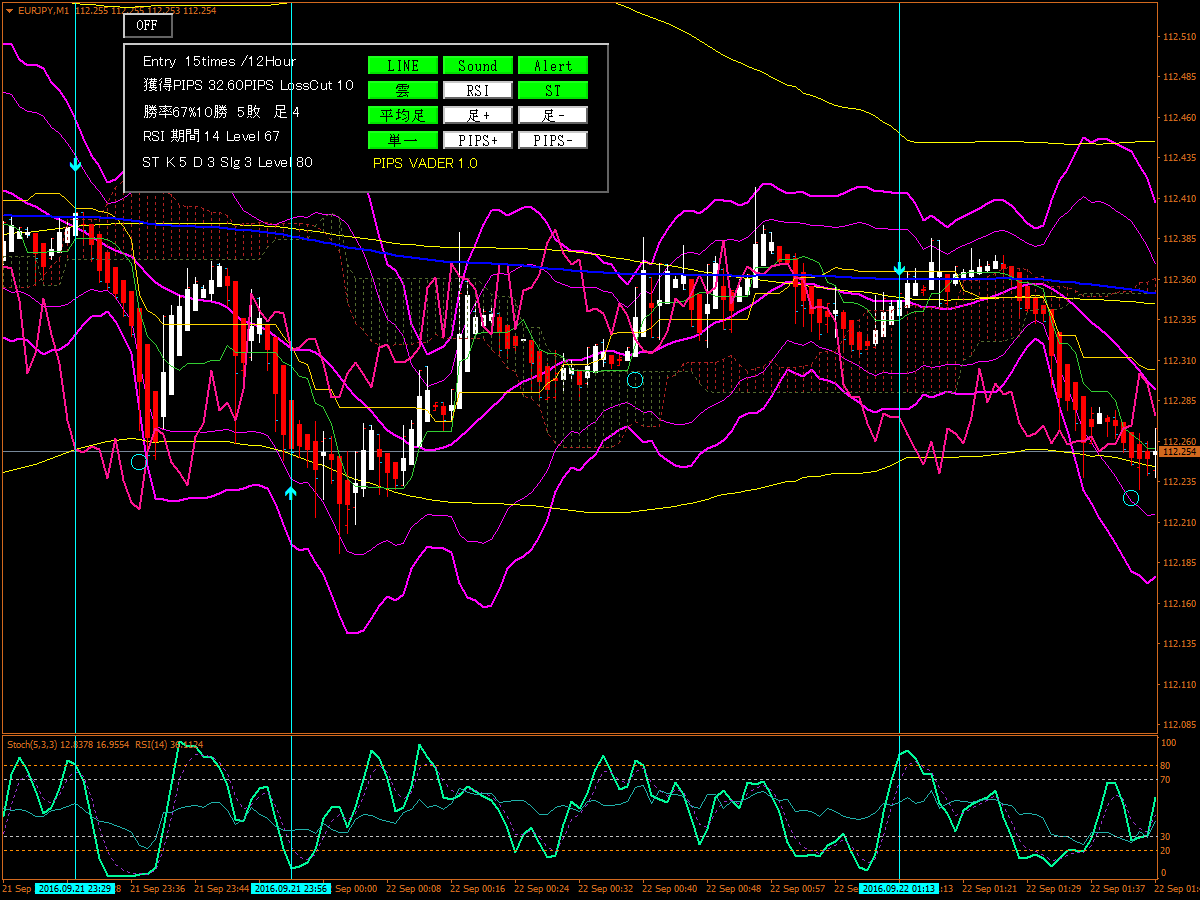Click the Stoch(5,3,3) indicator label
Viewport: 1200px width, 900px height.
click(x=34, y=745)
